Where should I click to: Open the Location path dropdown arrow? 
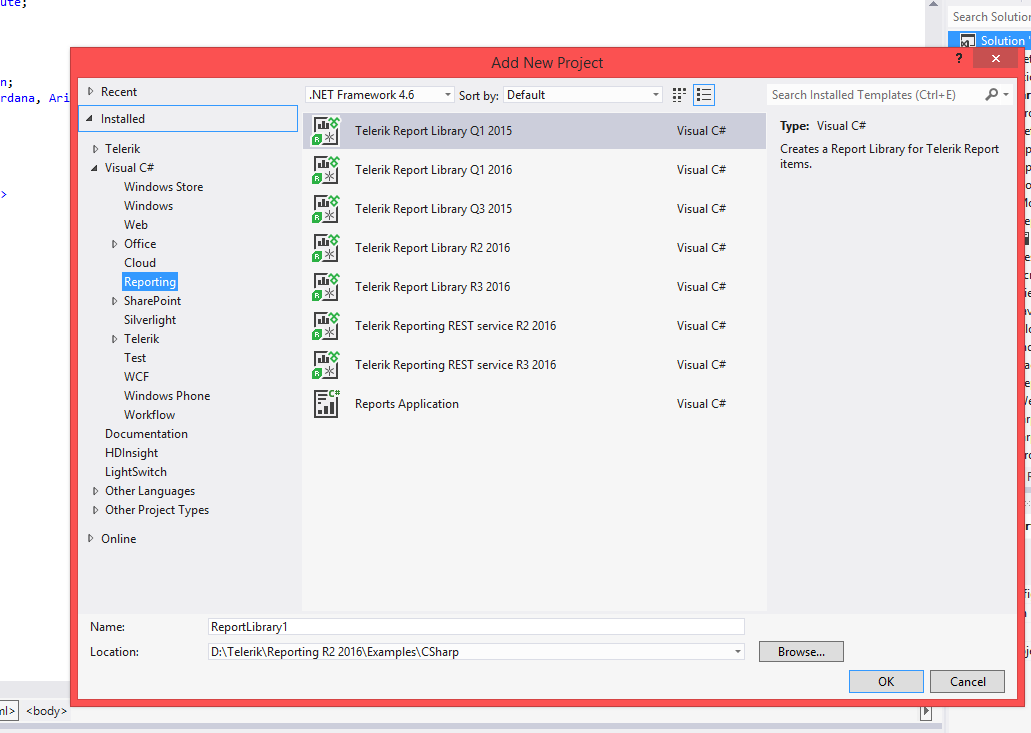[738, 652]
